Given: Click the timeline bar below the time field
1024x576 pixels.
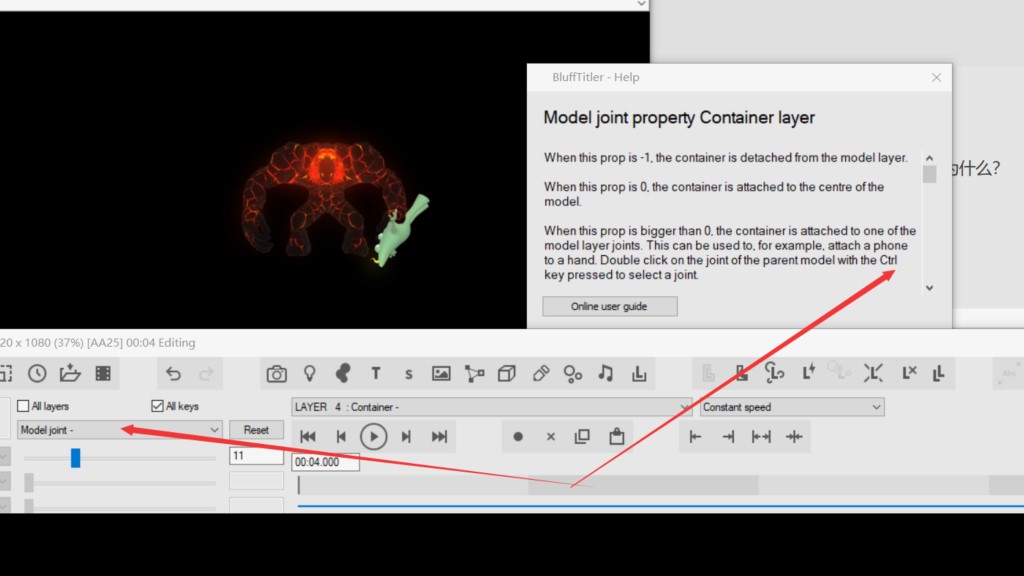Looking at the screenshot, I should 660,485.
